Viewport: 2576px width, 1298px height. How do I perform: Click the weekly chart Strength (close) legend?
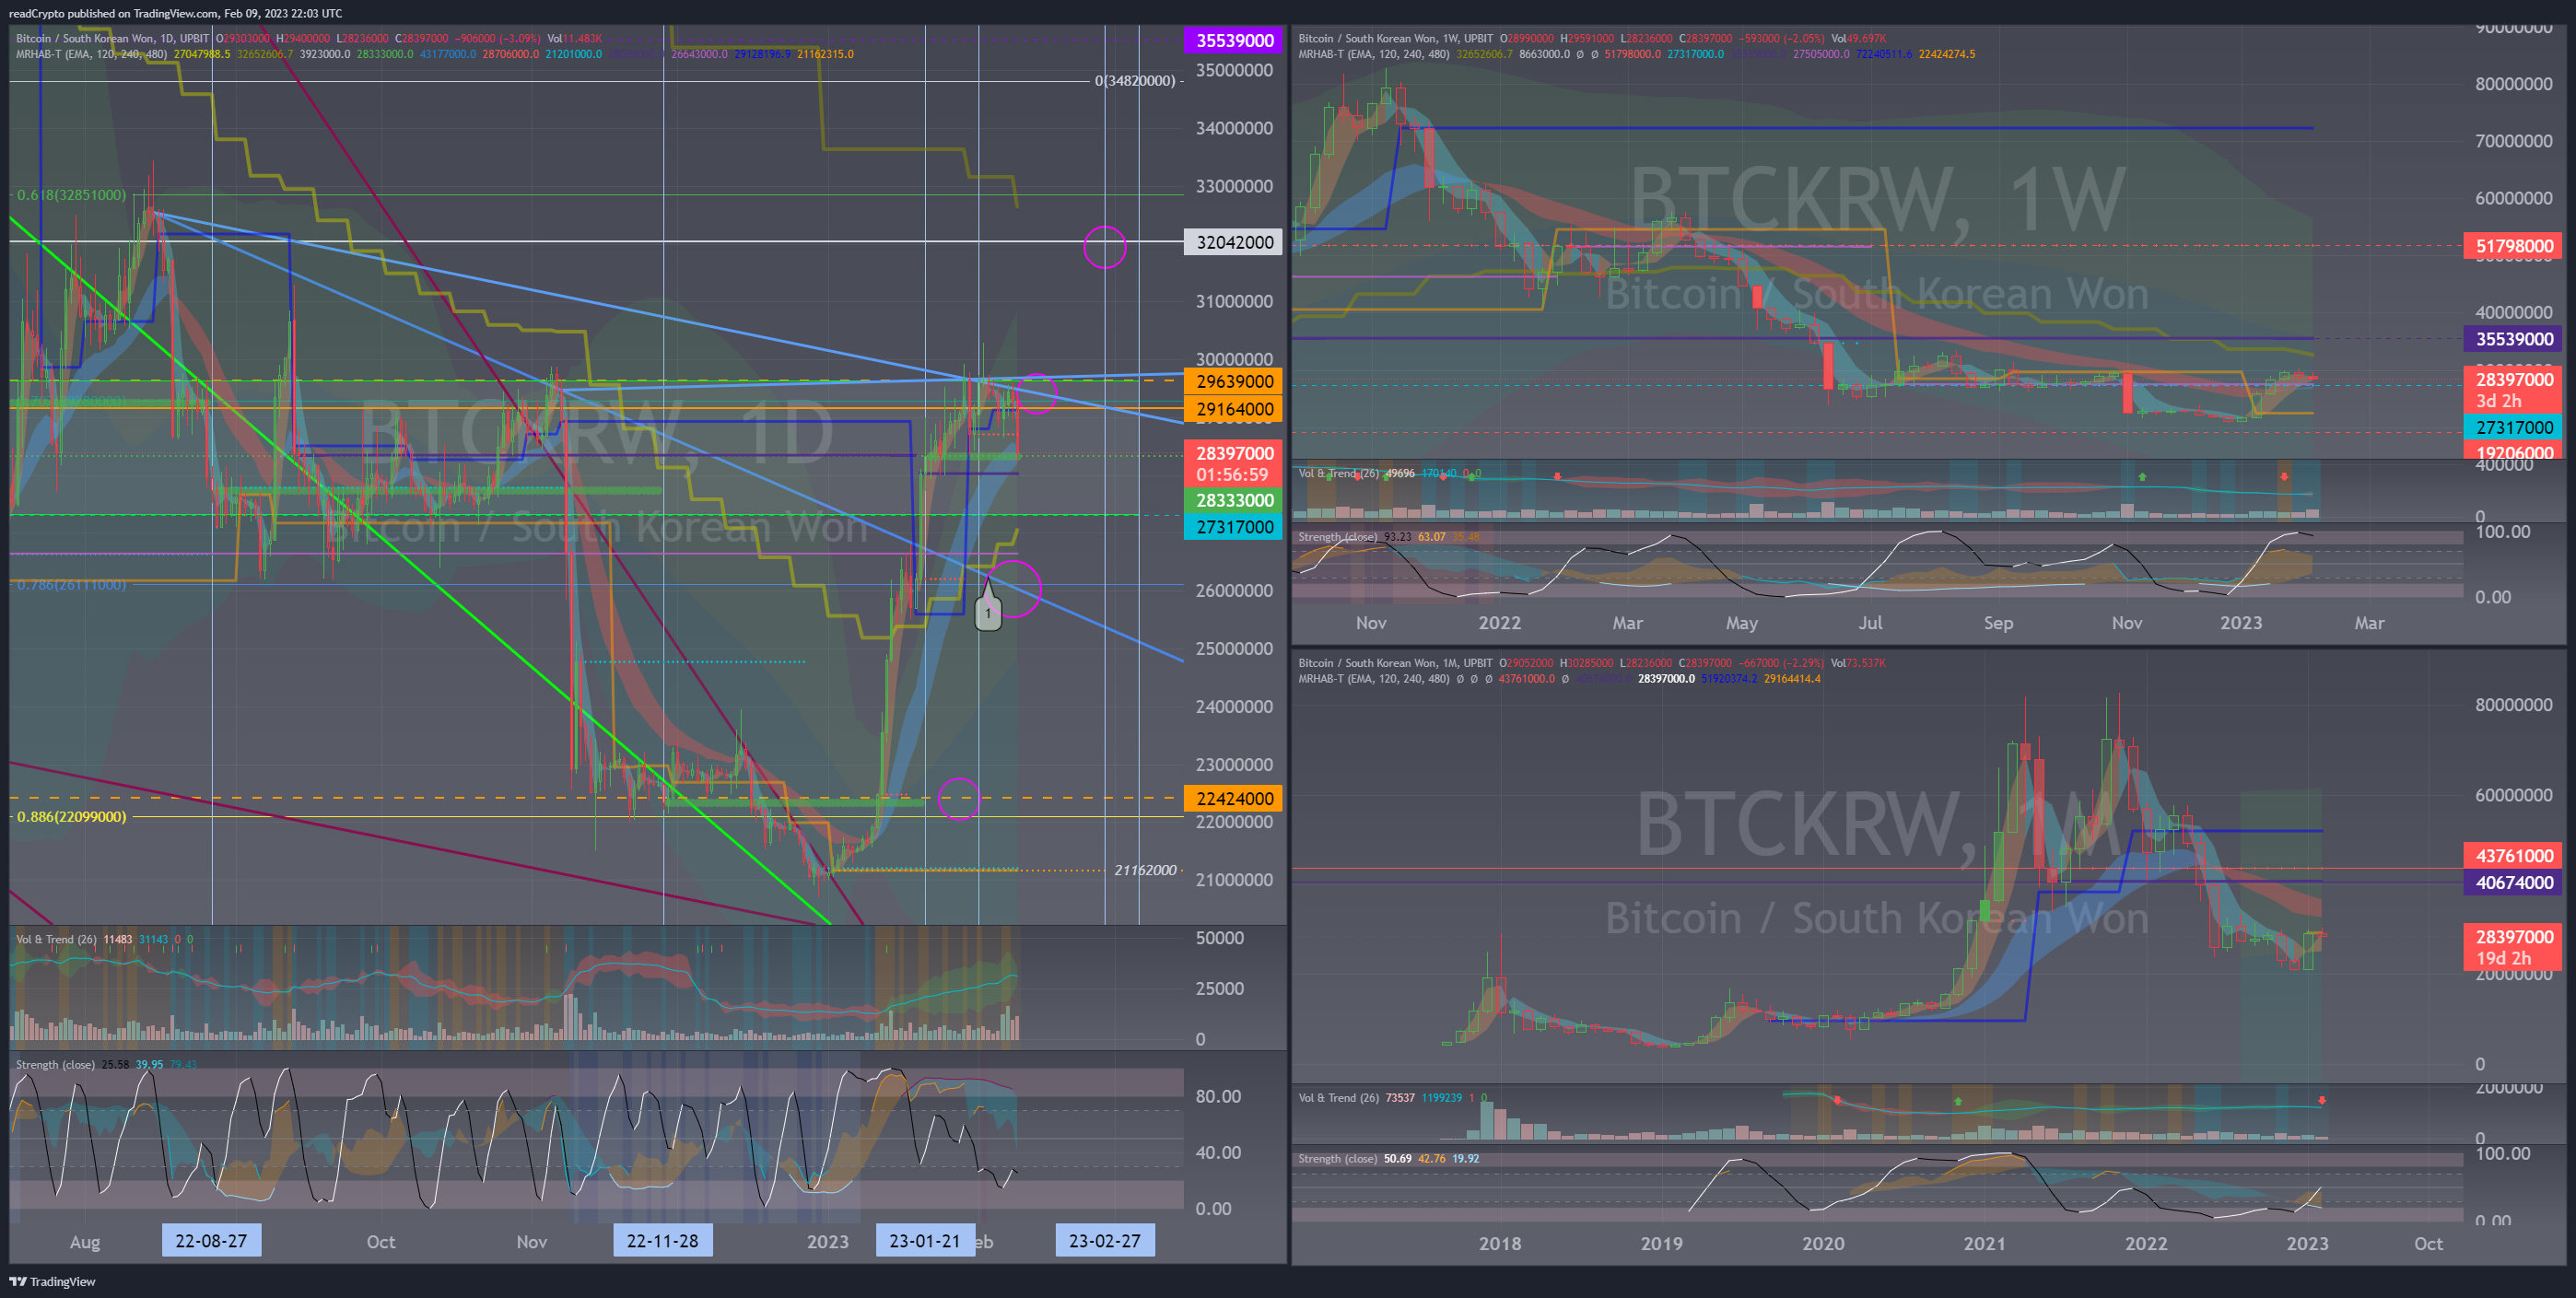pyautogui.click(x=1337, y=537)
